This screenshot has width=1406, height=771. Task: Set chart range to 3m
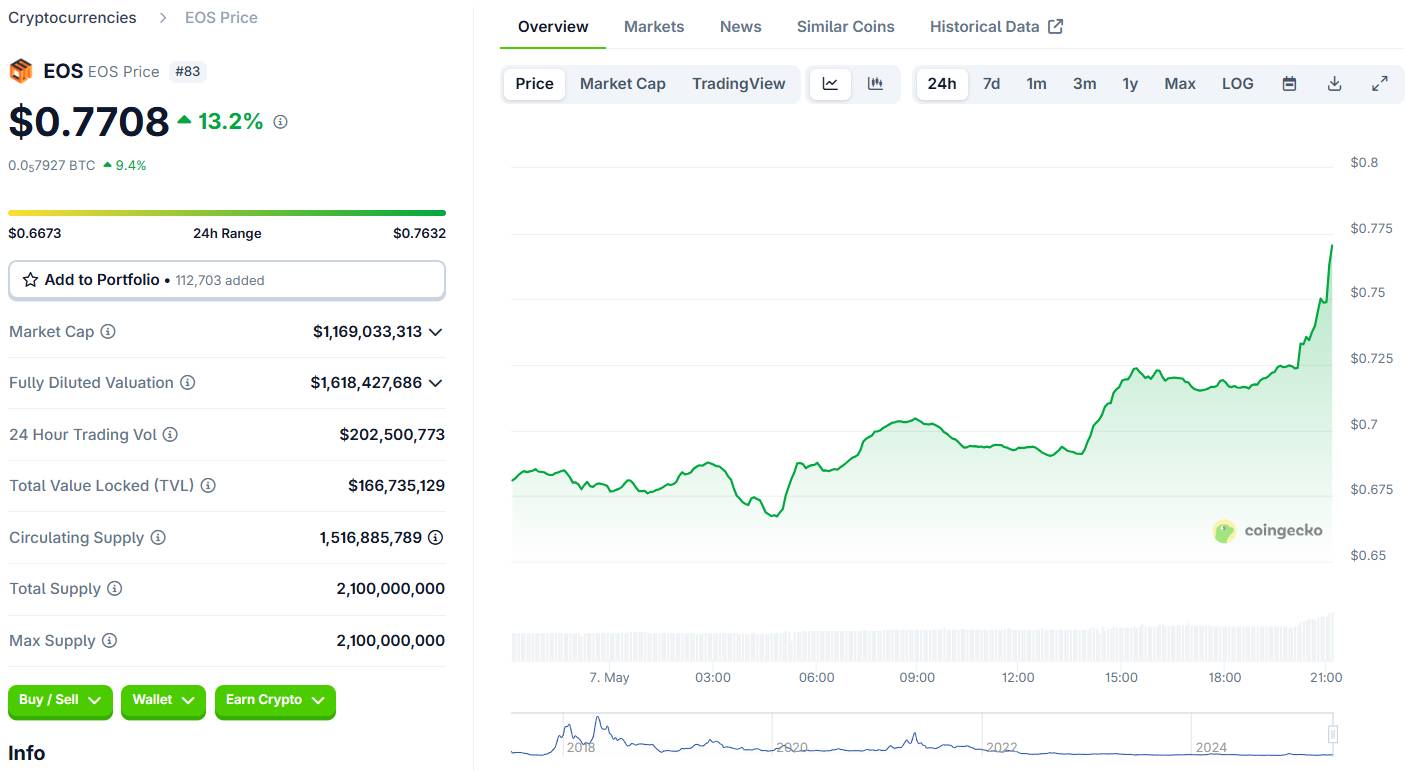click(x=1084, y=84)
